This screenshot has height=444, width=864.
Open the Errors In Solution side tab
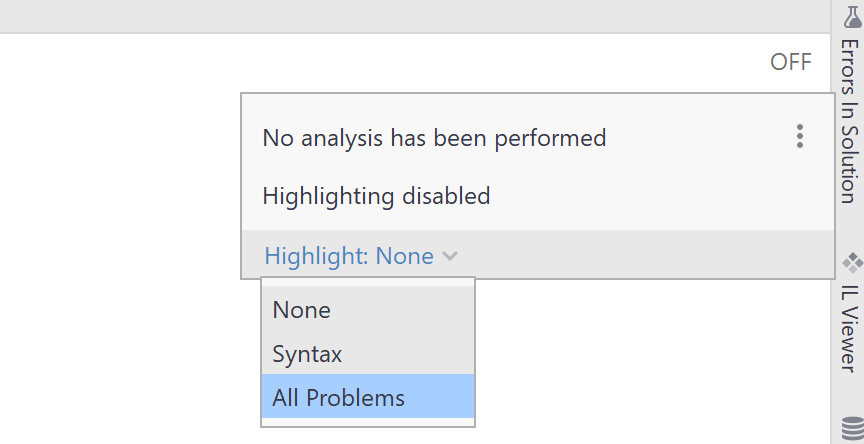(850, 121)
